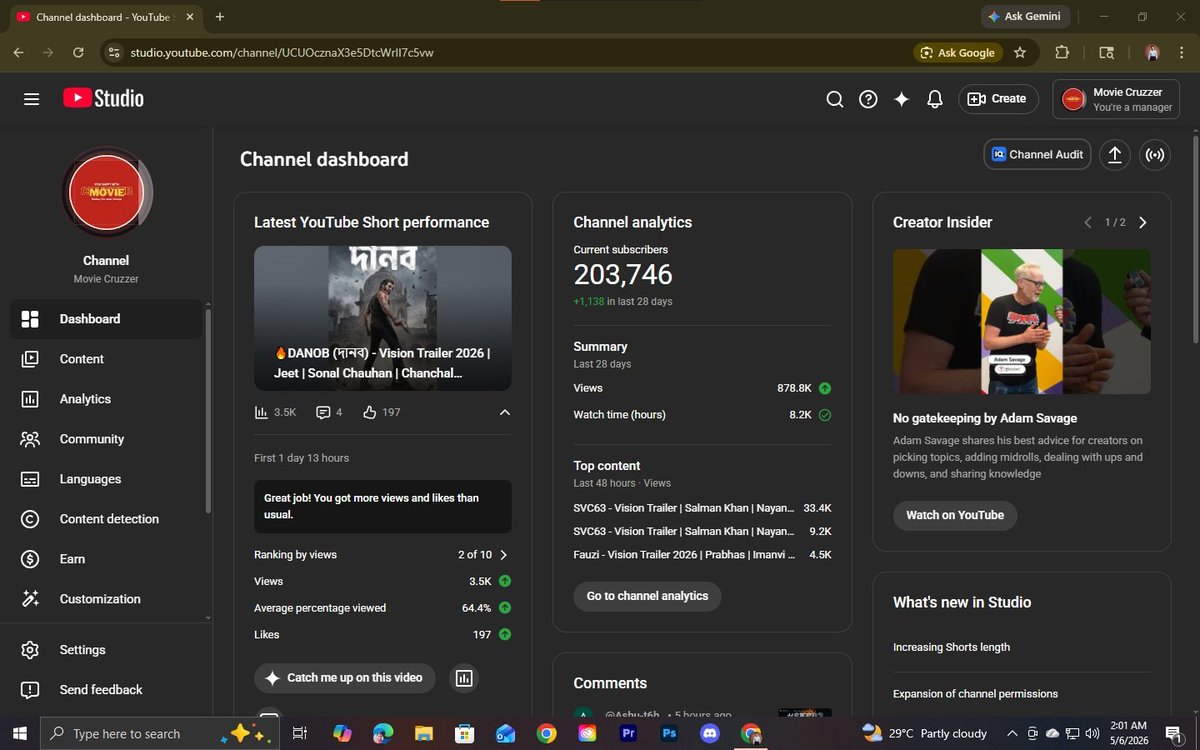Image resolution: width=1200 pixels, height=750 pixels.
Task: Open Analytics in the sidebar
Action: [x=106, y=399]
